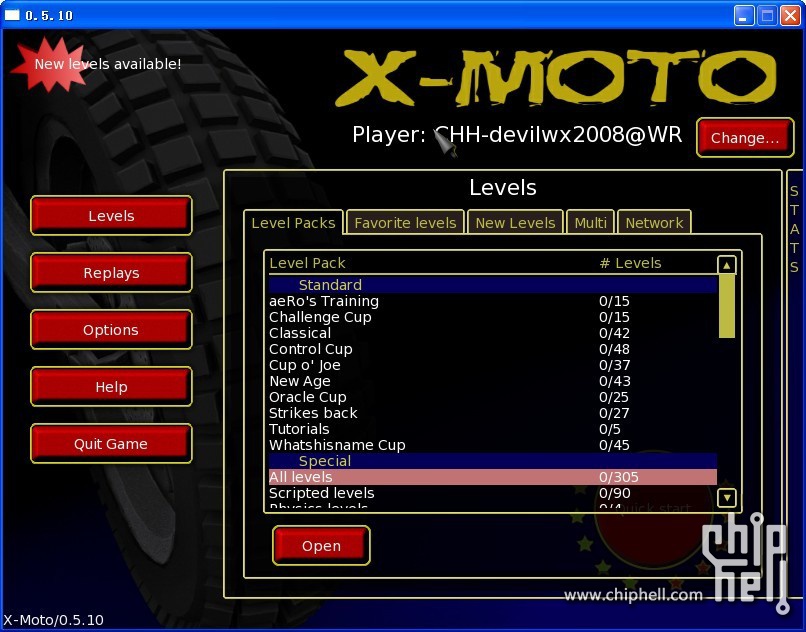This screenshot has height=632, width=806.
Task: Select the Cup o' Joe pack
Action: coord(492,365)
